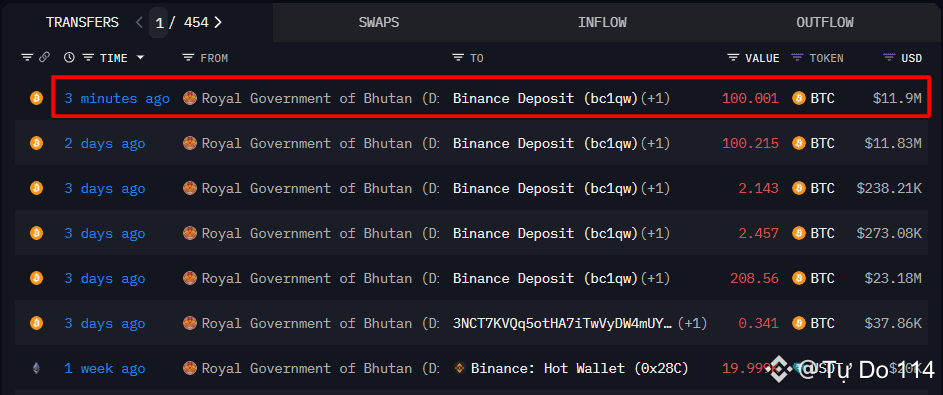
Task: Click the clock icon next to TIME
Action: pos(69,58)
